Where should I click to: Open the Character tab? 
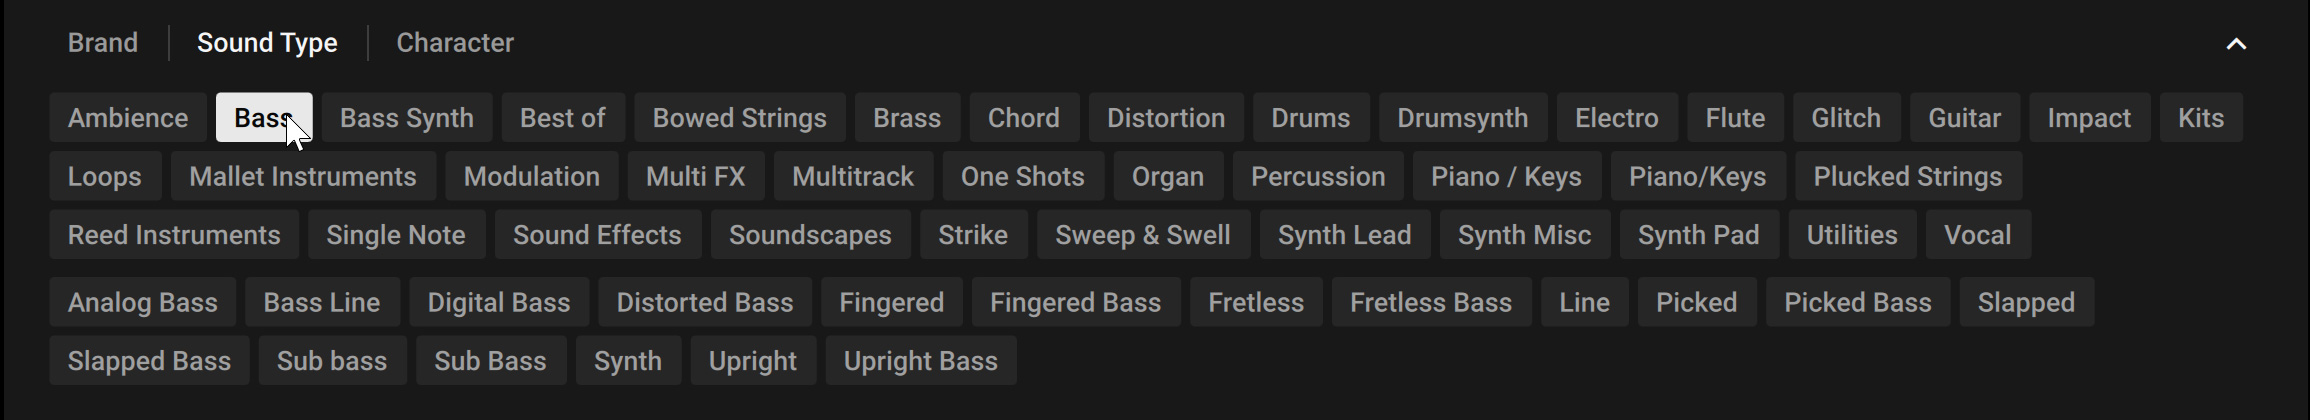(x=455, y=43)
